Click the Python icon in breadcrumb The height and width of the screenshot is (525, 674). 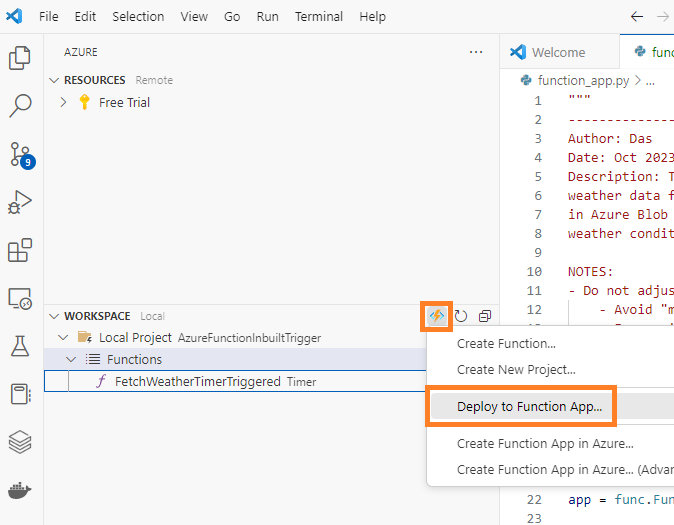(x=526, y=80)
